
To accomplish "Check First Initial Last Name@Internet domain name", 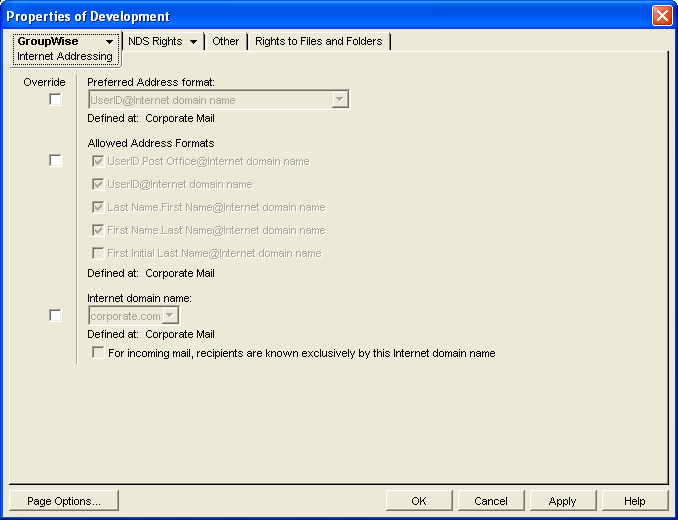I will click(x=98, y=253).
